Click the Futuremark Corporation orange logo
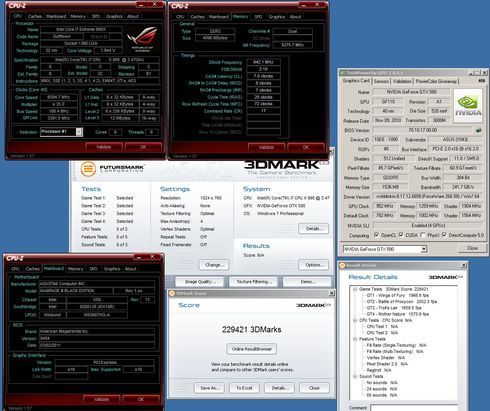The height and width of the screenshot is (411, 490). (88, 169)
